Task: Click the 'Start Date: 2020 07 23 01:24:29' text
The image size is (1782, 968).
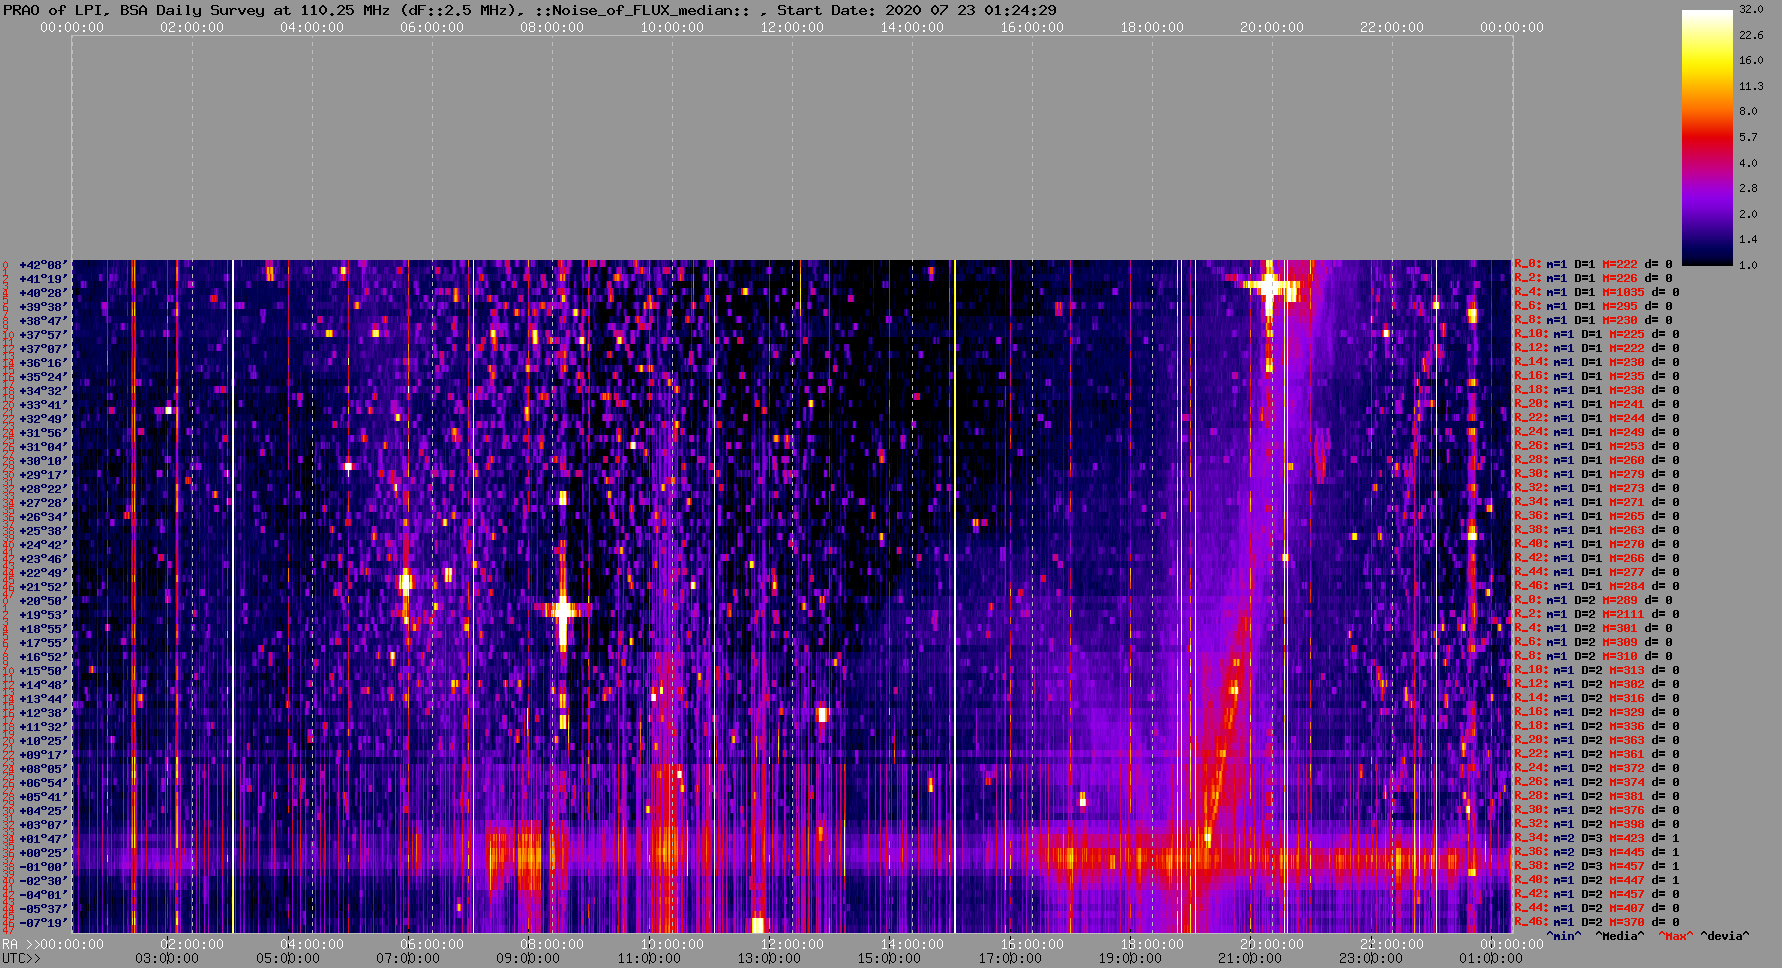Action: click(x=917, y=10)
